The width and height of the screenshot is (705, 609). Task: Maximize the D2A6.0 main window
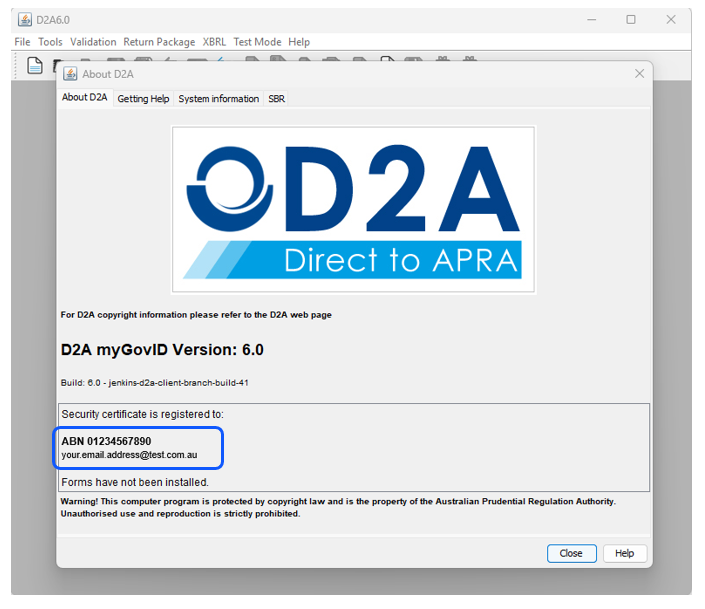coord(631,20)
